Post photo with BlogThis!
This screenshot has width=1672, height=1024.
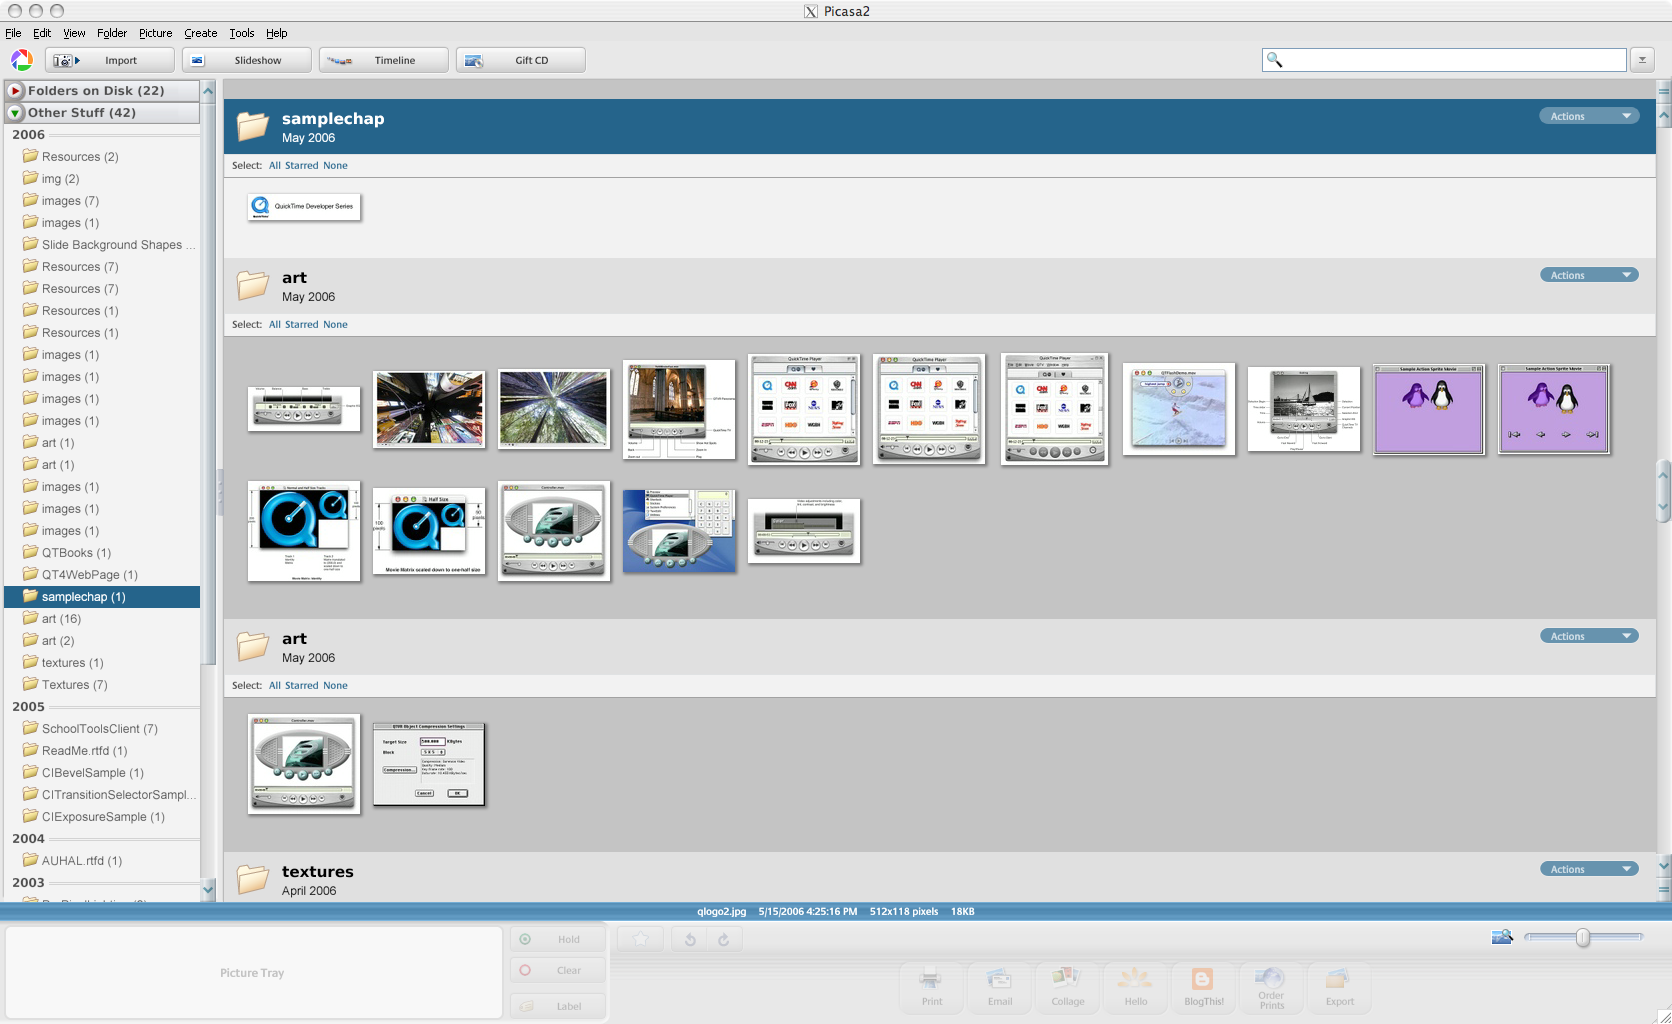(1203, 988)
